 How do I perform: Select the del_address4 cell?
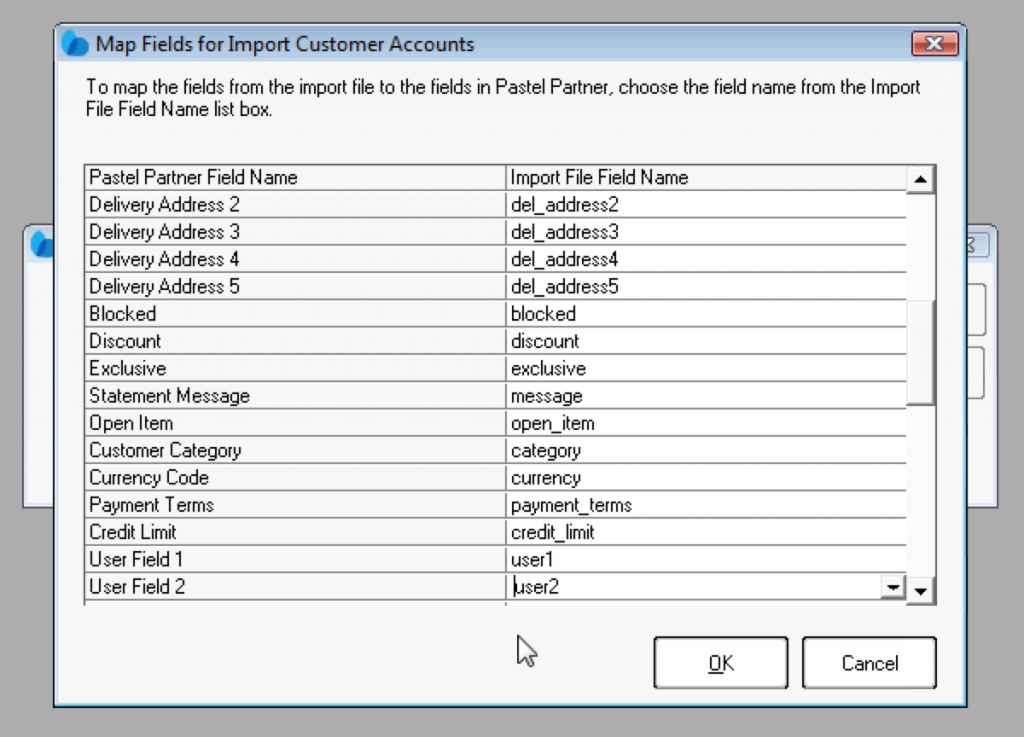pyautogui.click(x=706, y=259)
